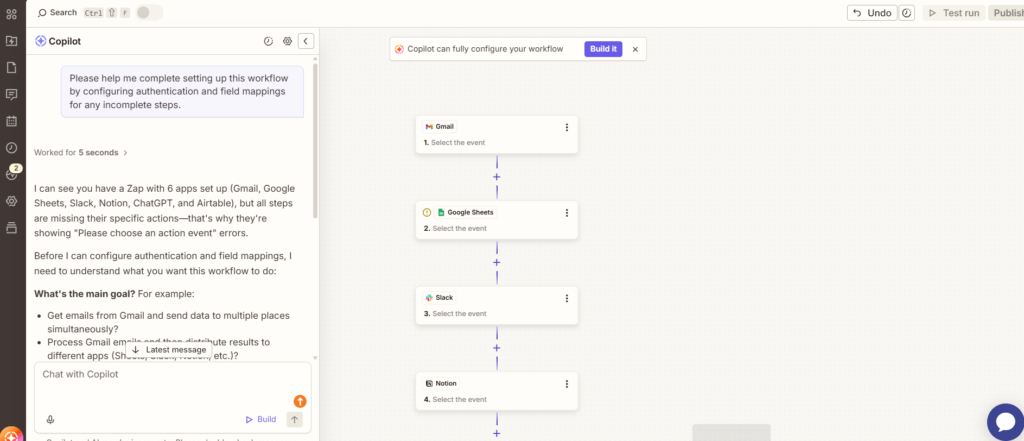Open the calendar icon in sidebar
The width and height of the screenshot is (1024, 441).
(11, 121)
